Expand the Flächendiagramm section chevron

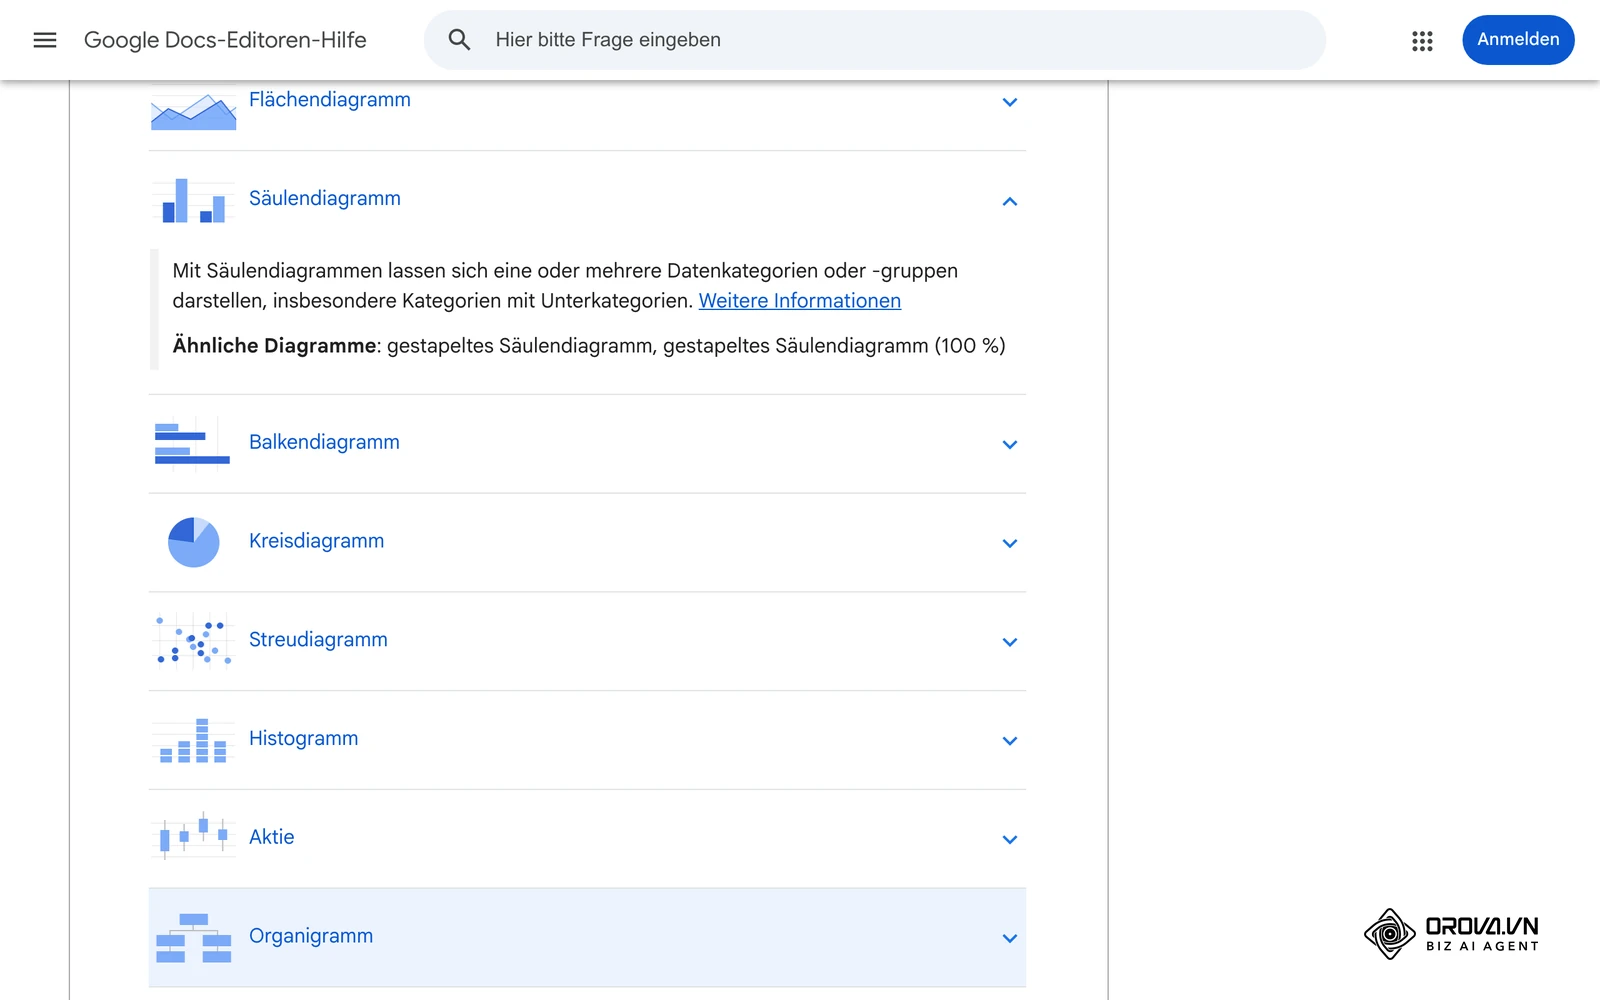[1010, 102]
